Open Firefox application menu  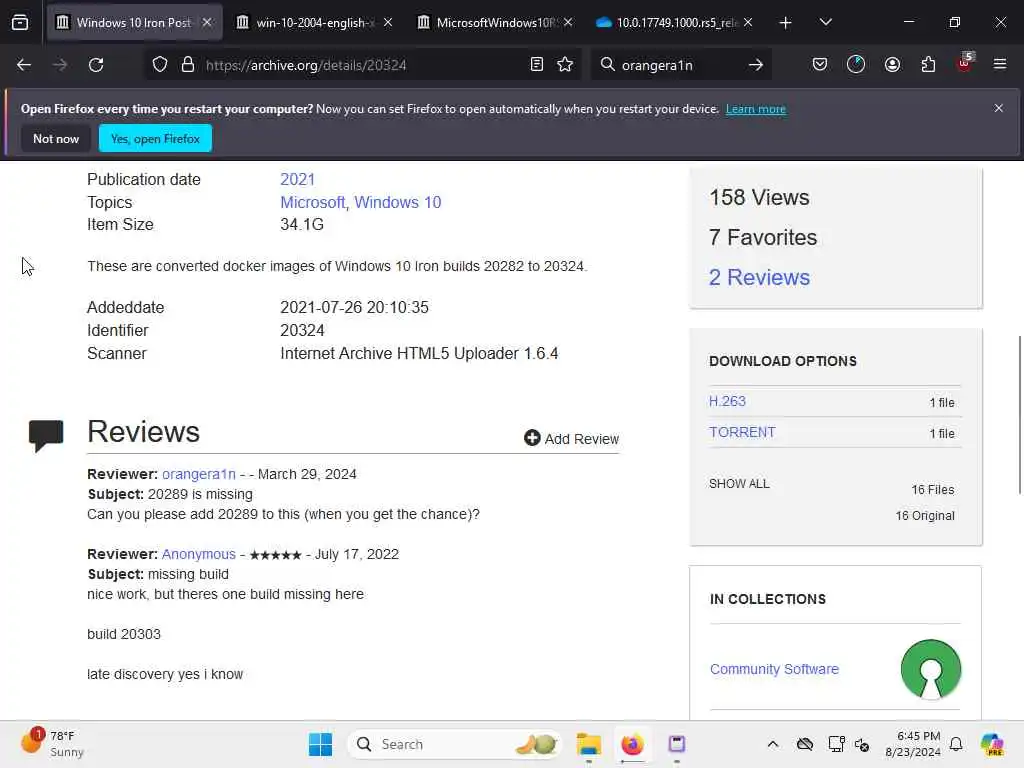(x=1000, y=65)
